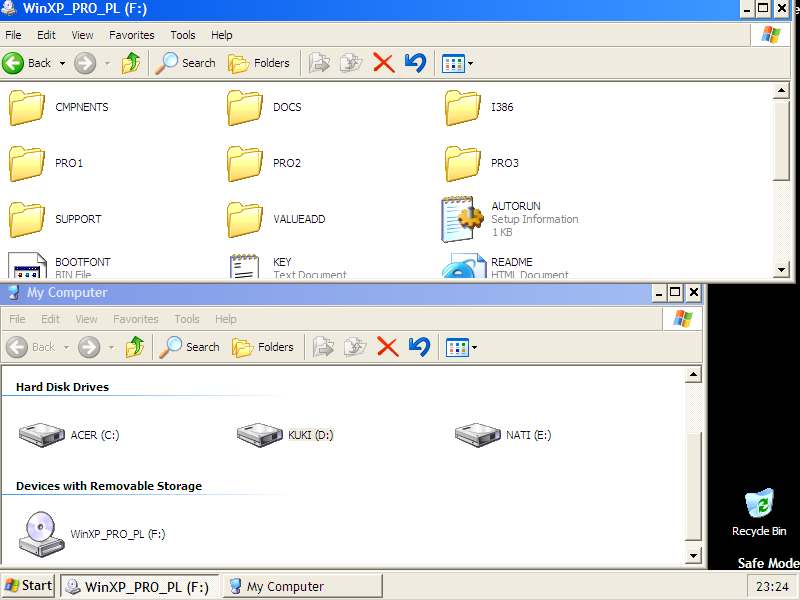Toggle Folders pane in WinXP_PRO_PL window
The height and width of the screenshot is (600, 800).
[259, 63]
